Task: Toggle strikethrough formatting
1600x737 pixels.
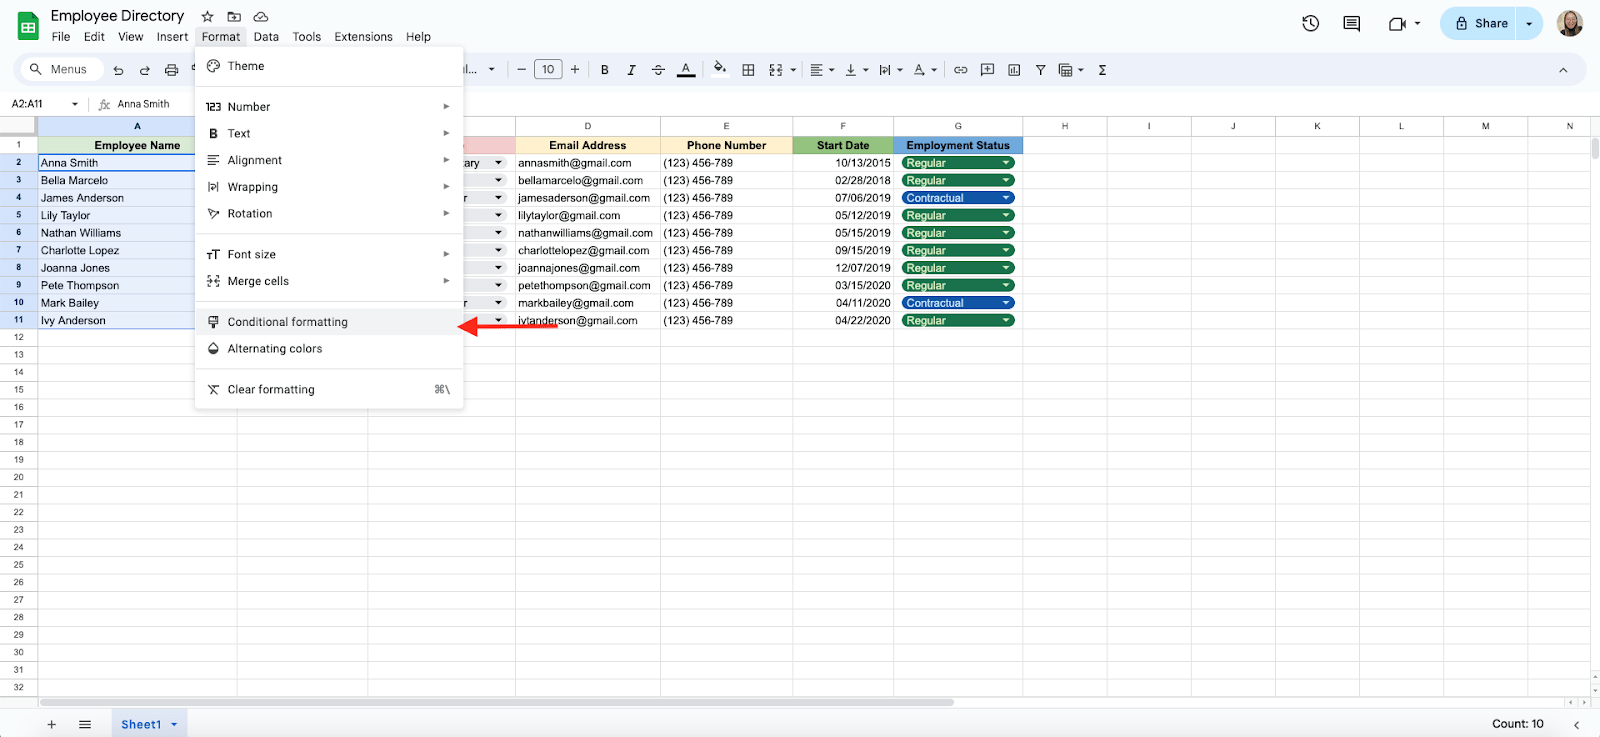Action: [658, 70]
